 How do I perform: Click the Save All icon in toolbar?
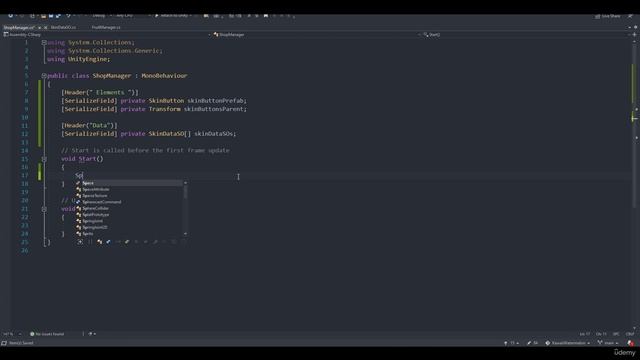[58, 16]
